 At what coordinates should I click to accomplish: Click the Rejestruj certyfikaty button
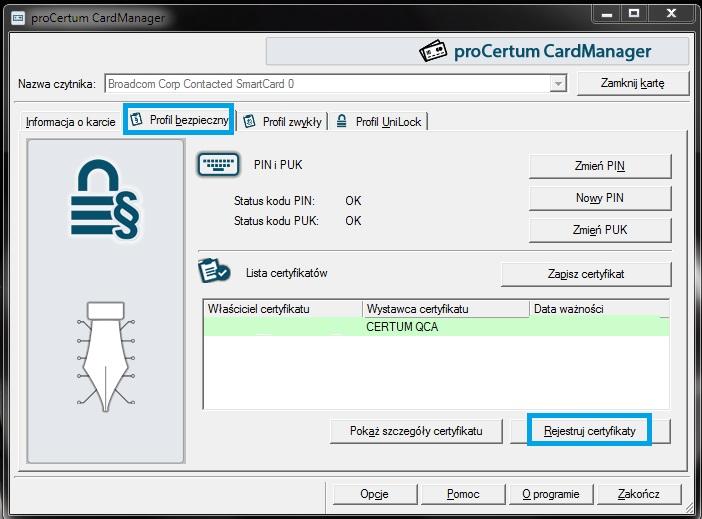[x=590, y=431]
